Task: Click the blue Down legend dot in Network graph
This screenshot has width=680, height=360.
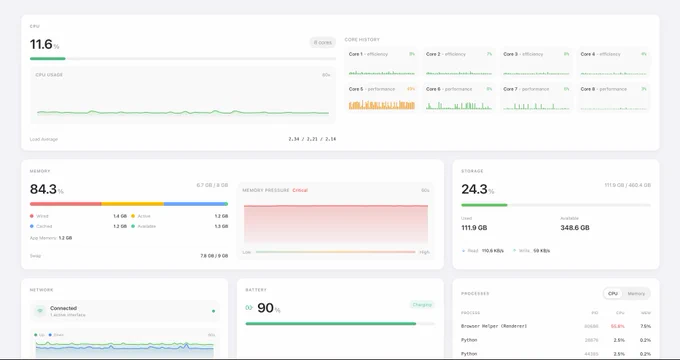Action: point(50,335)
